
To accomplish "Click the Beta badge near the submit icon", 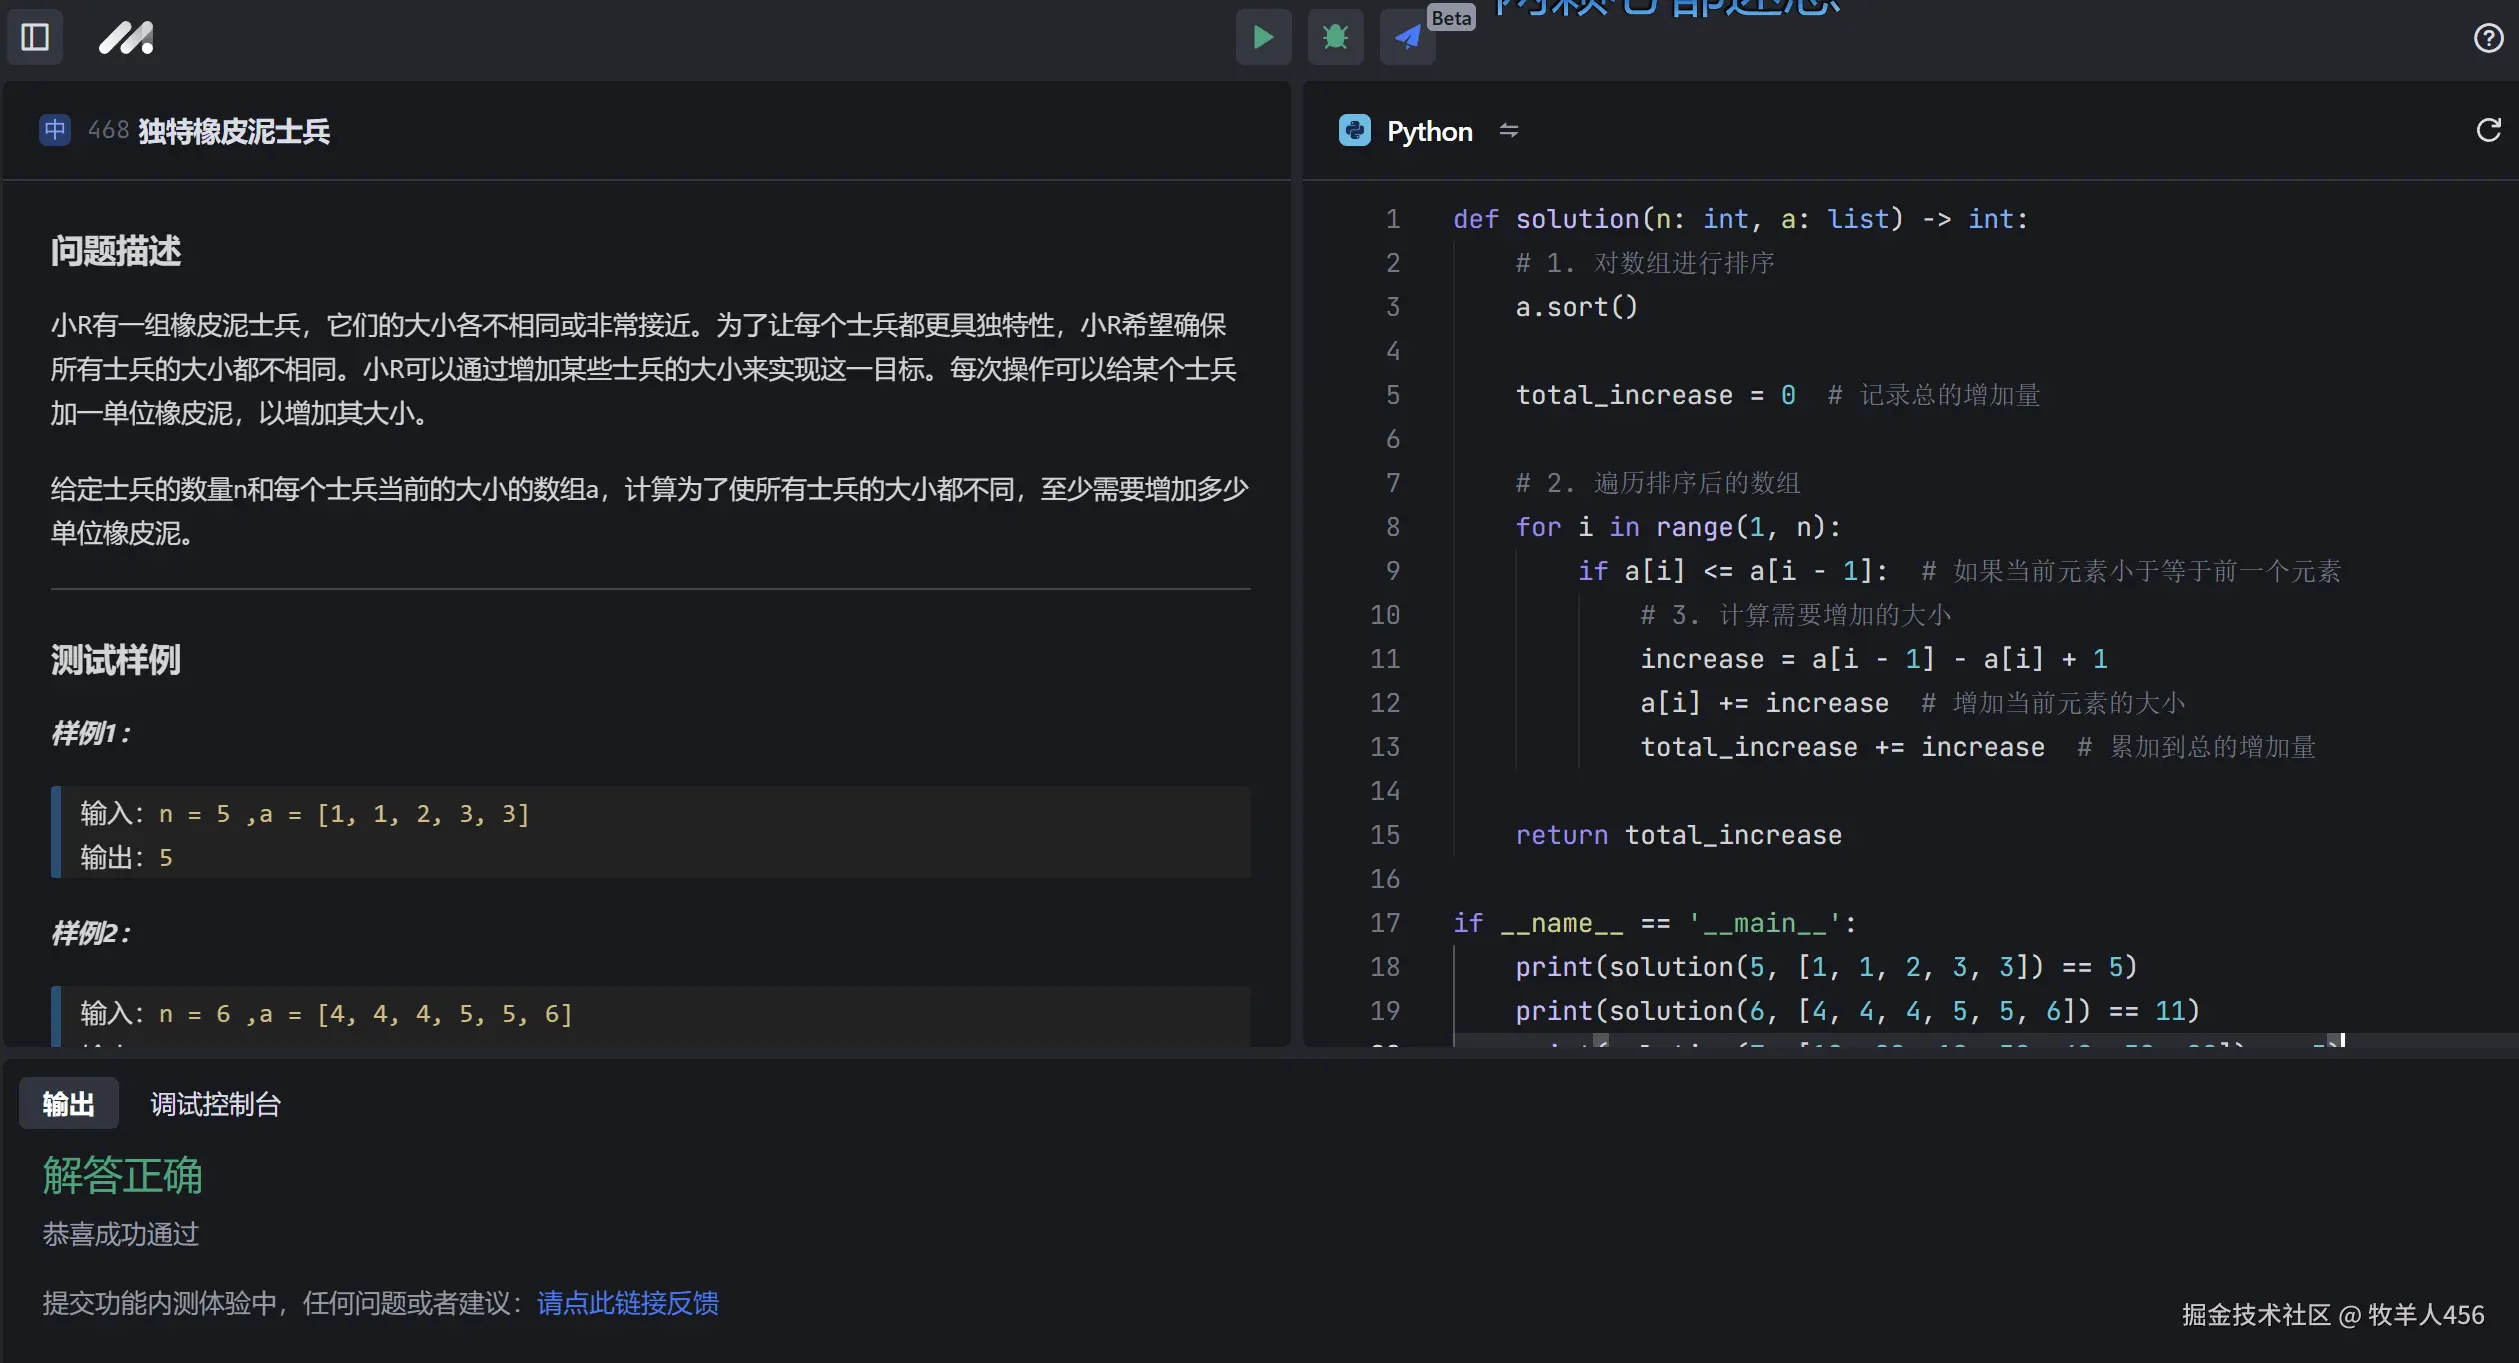I will [1450, 17].
